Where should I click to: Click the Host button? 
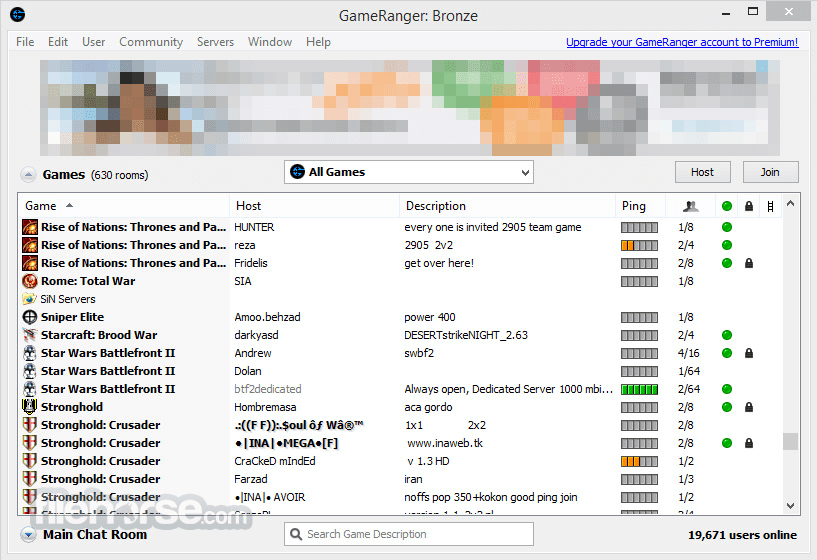[x=702, y=172]
